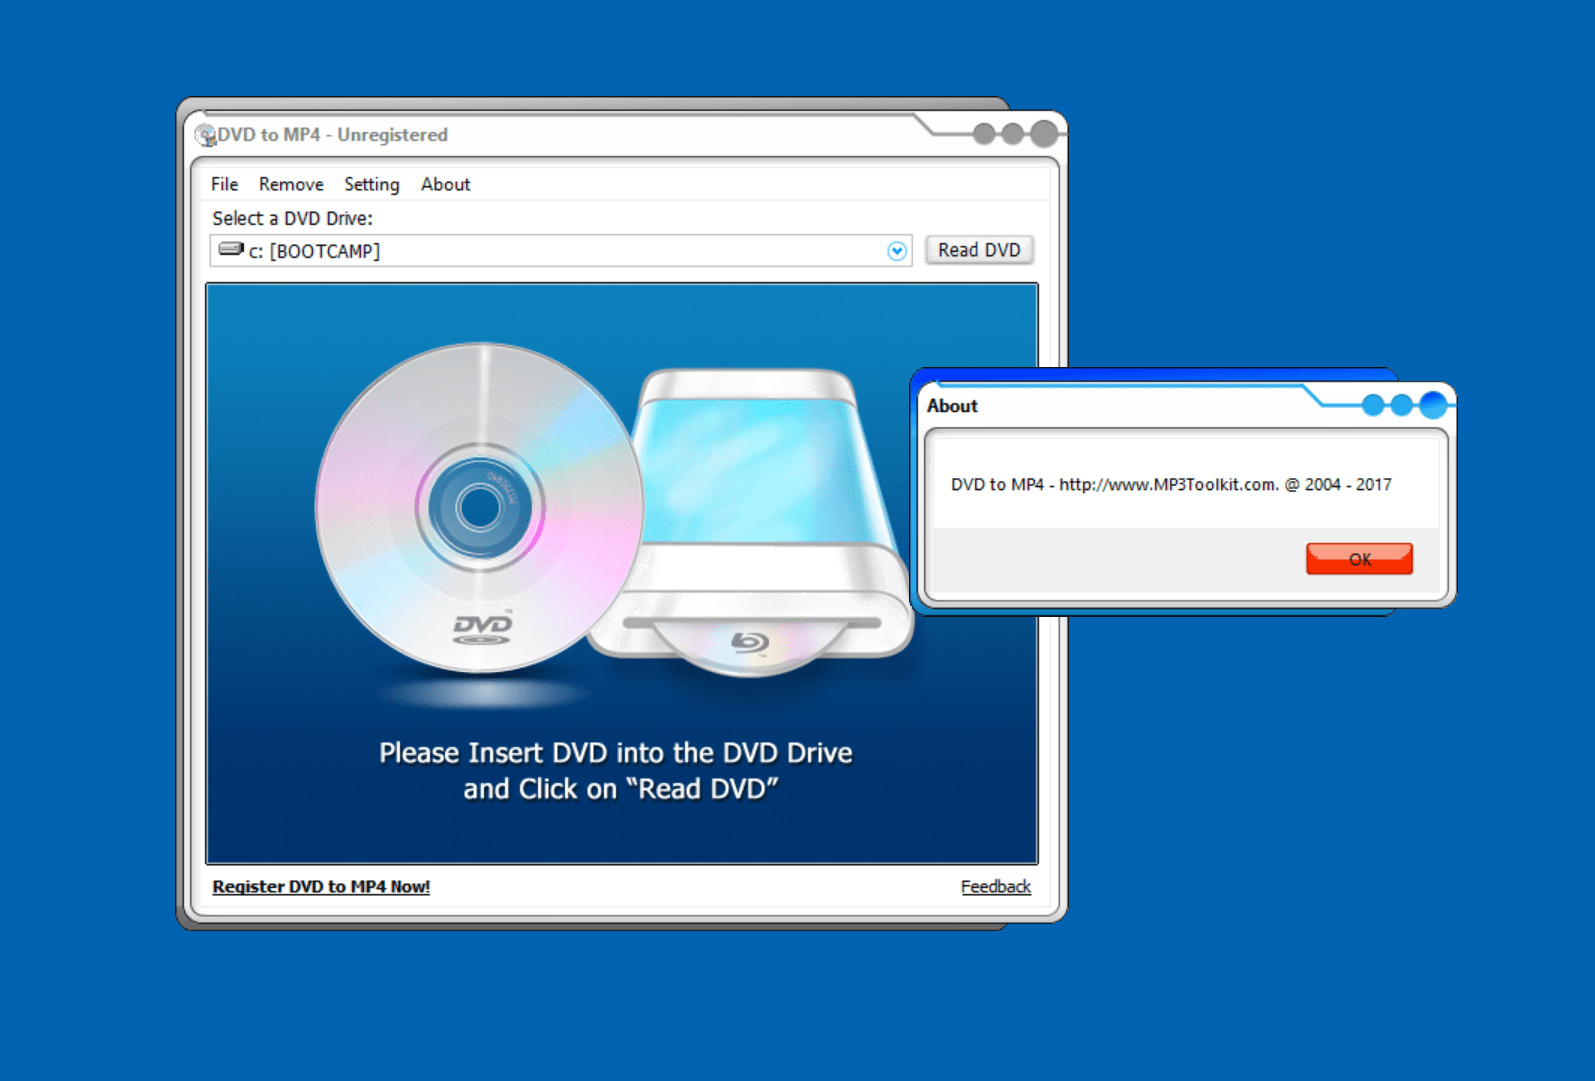Click the DVD disc image in preview
This screenshot has width=1595, height=1081.
479,508
